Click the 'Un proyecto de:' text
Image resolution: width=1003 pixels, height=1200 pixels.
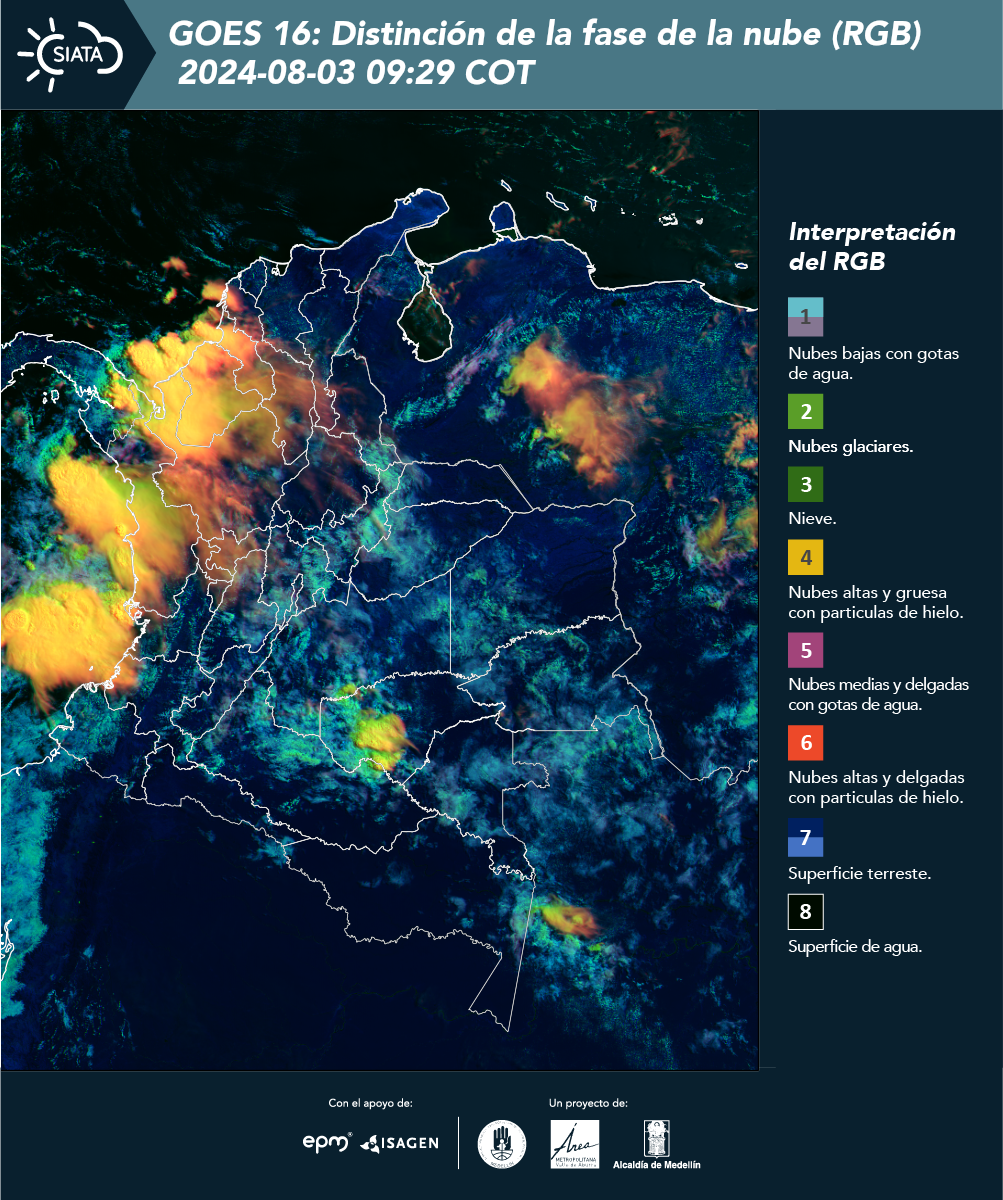tap(588, 1103)
